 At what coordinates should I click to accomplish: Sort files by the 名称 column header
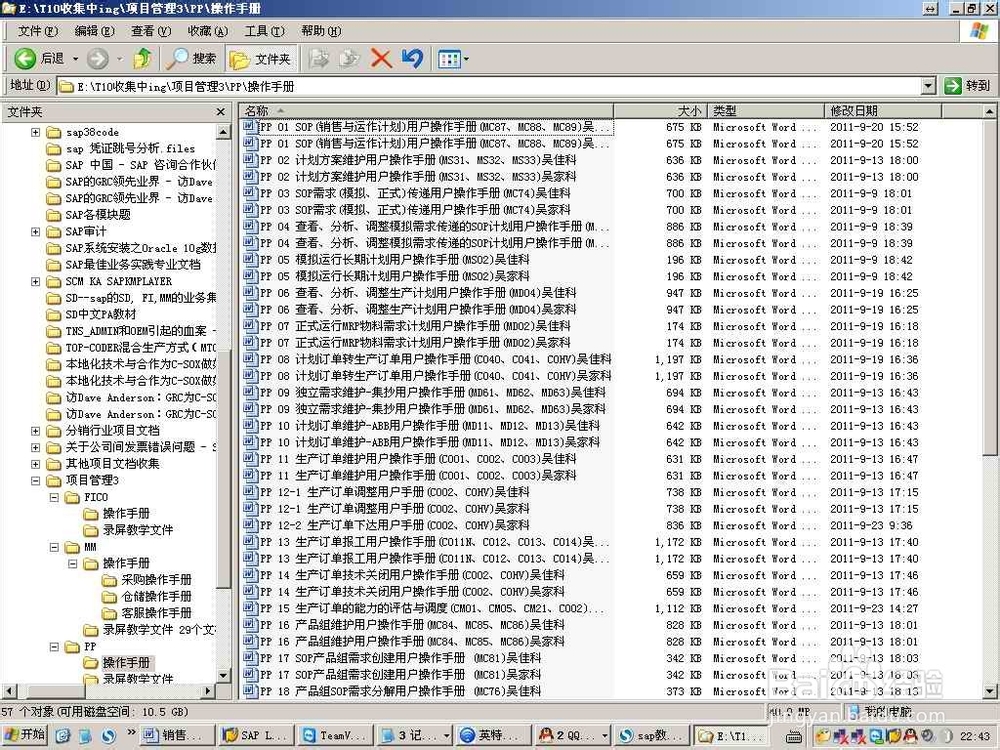426,111
